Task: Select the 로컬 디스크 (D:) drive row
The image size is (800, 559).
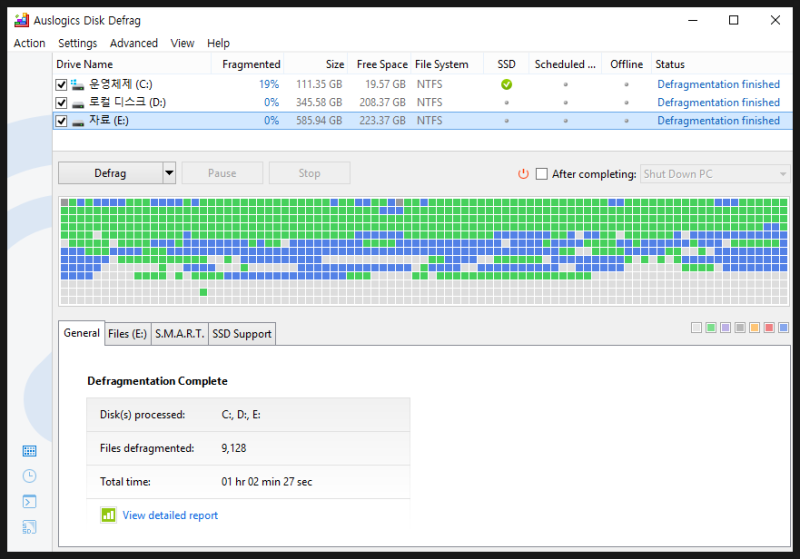Action: point(422,103)
